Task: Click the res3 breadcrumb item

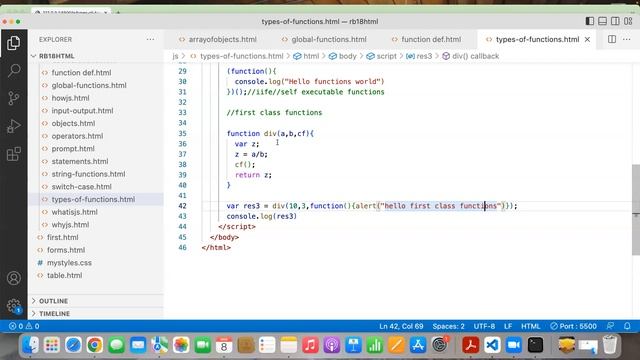Action: pyautogui.click(x=419, y=56)
